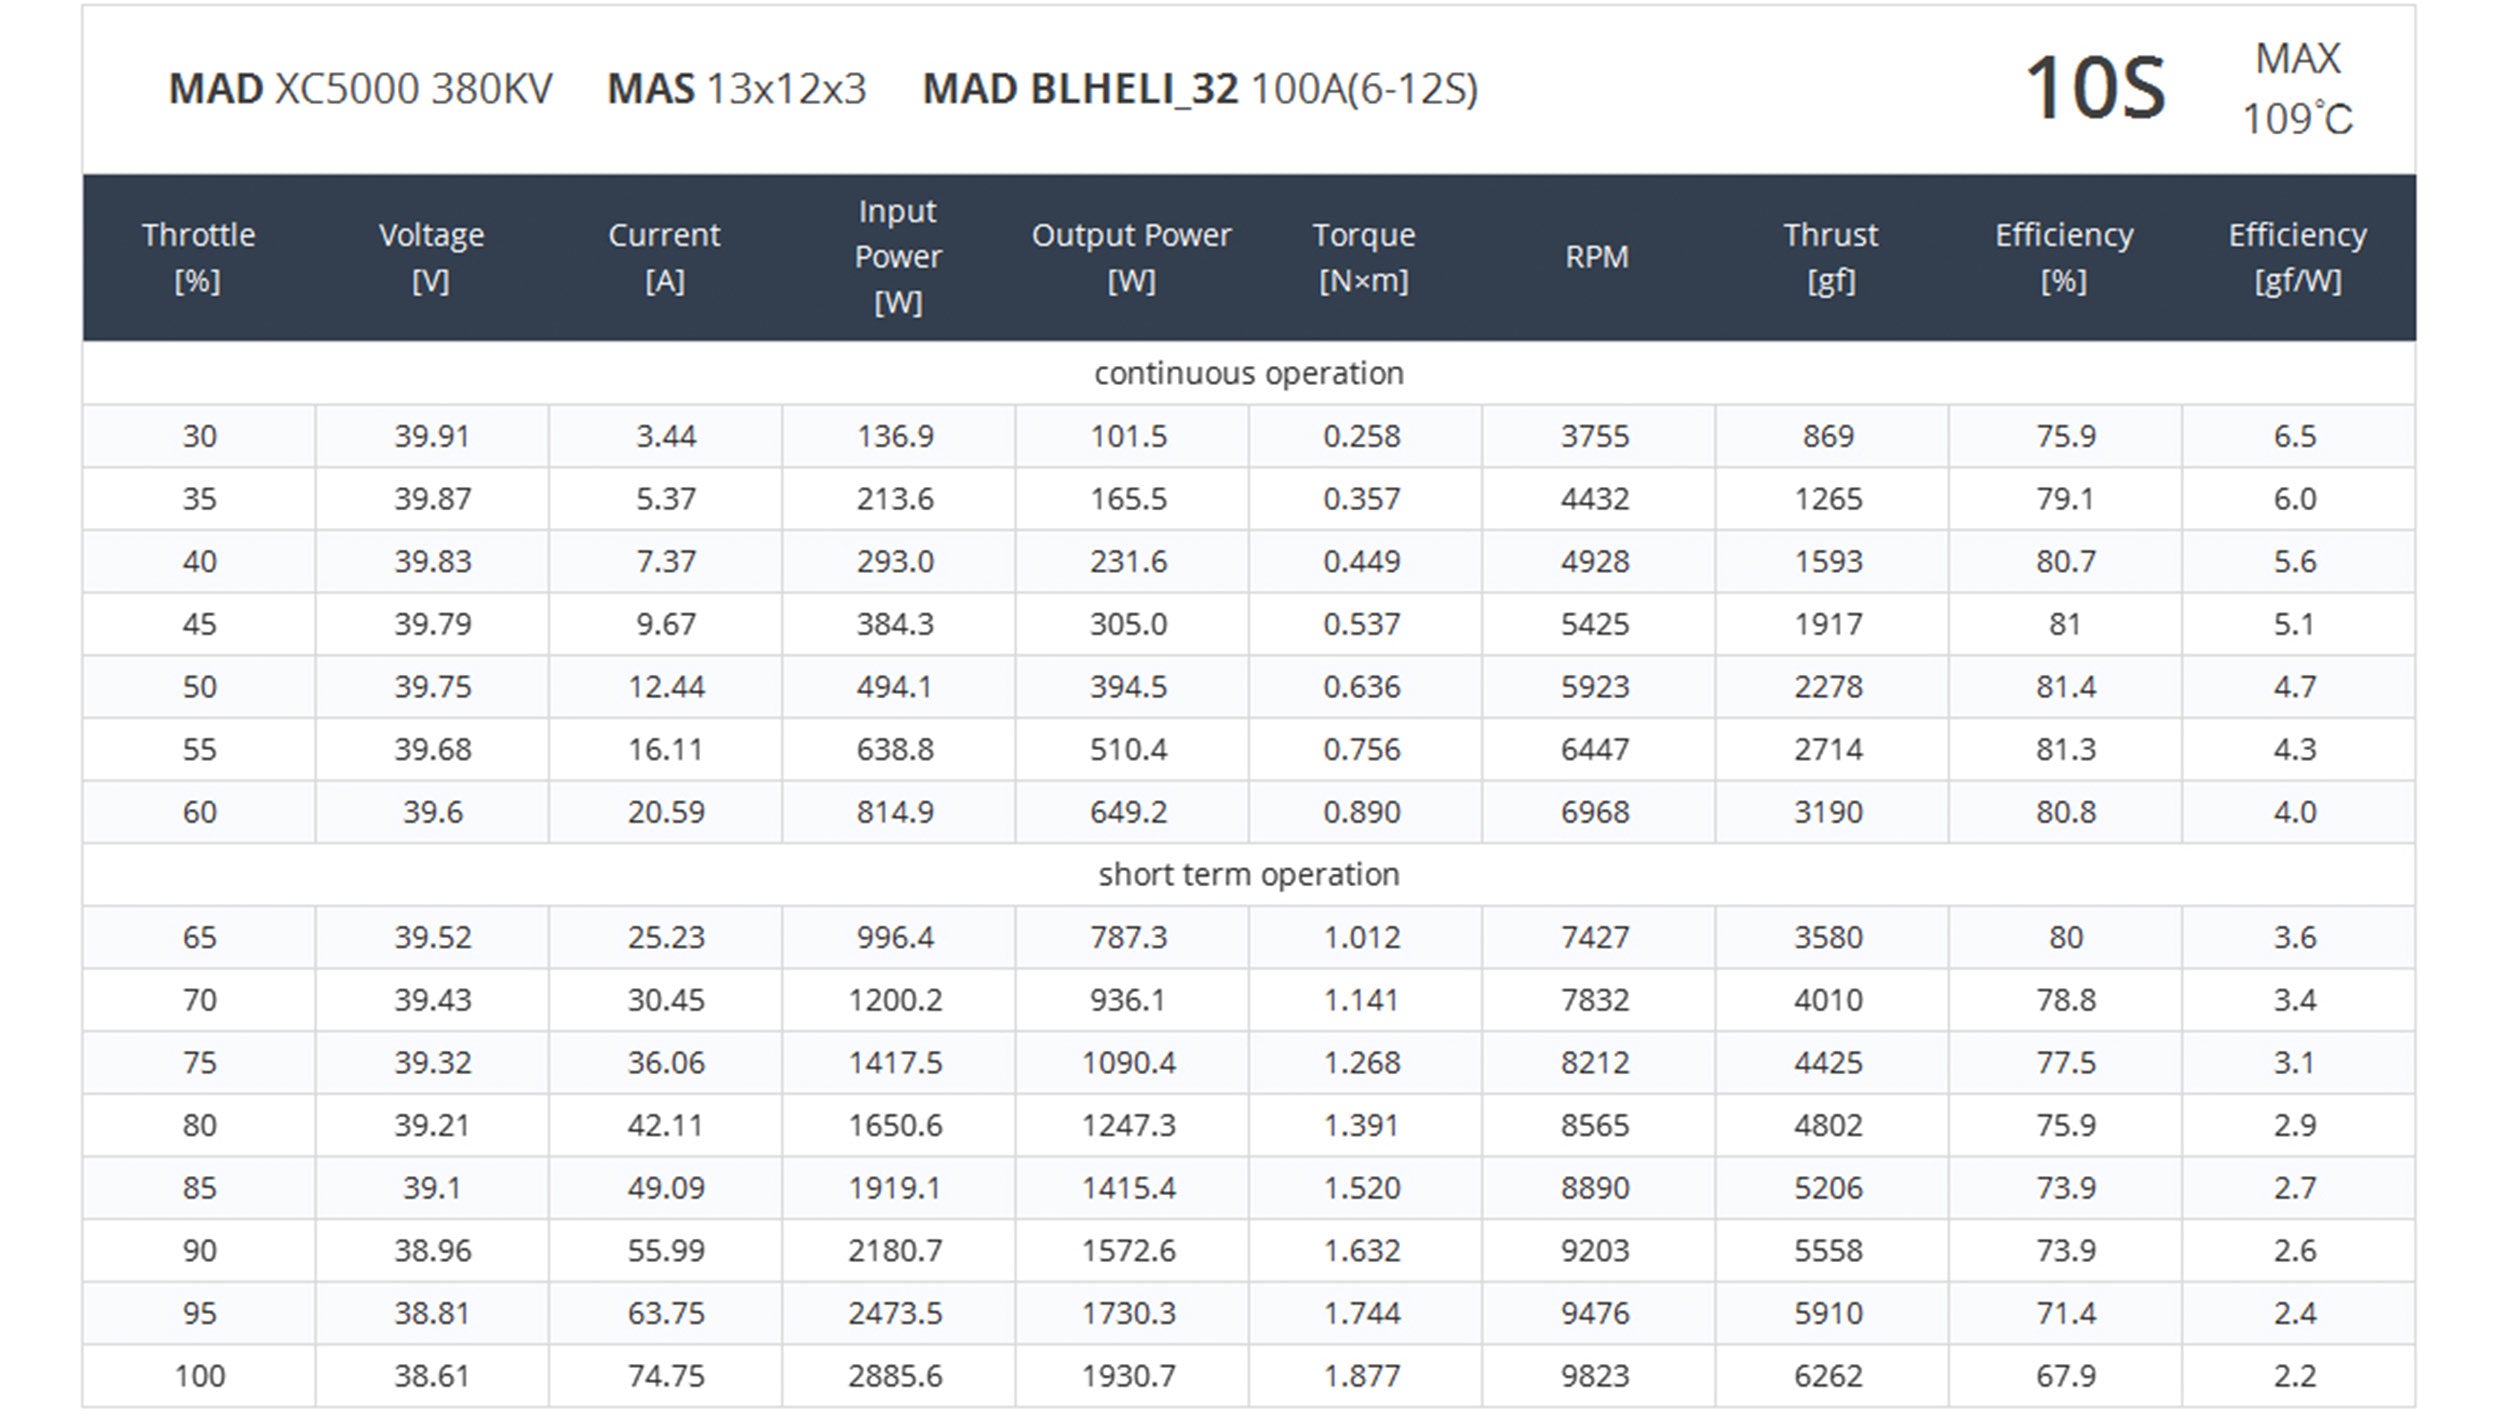Viewport: 2500px width, 1421px height.
Task: Click the short term operation section label
Action: [x=1248, y=874]
